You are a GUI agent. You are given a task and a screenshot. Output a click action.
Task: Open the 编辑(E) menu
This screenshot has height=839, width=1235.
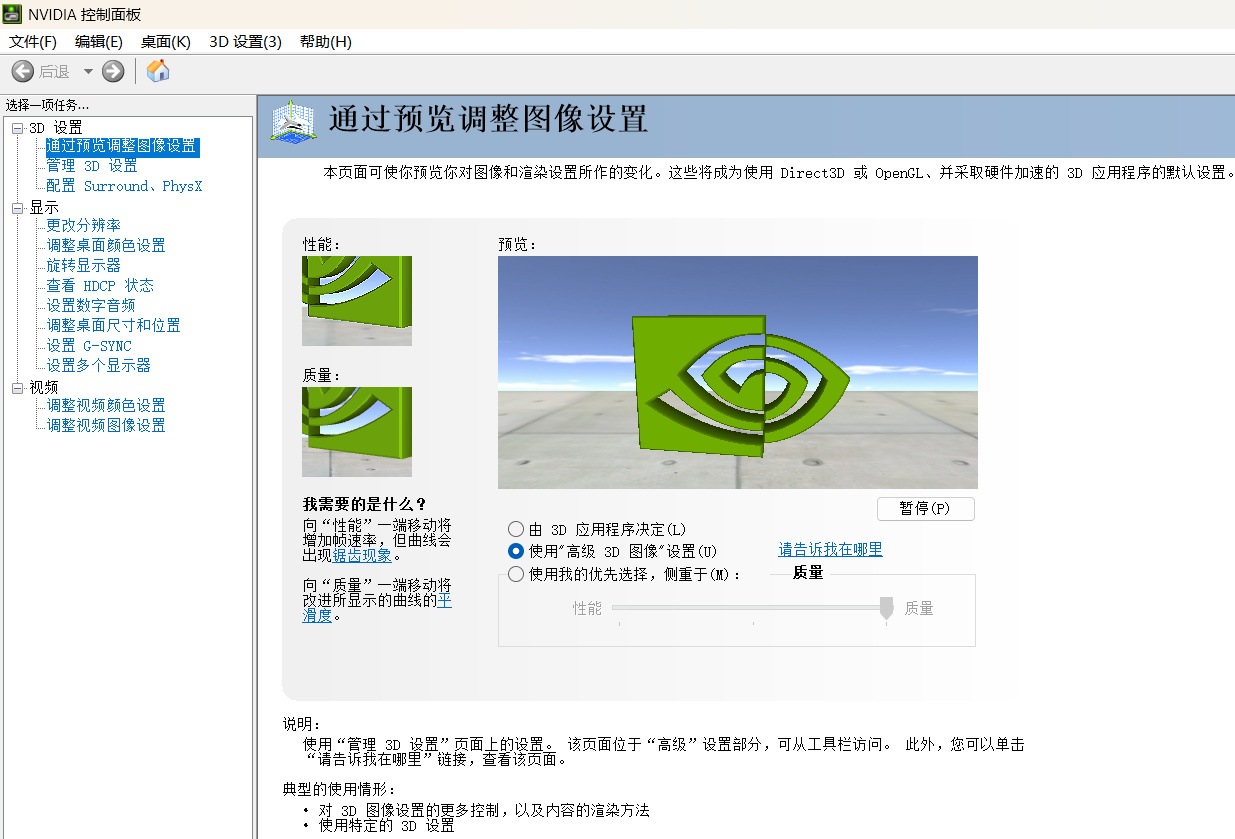(98, 41)
